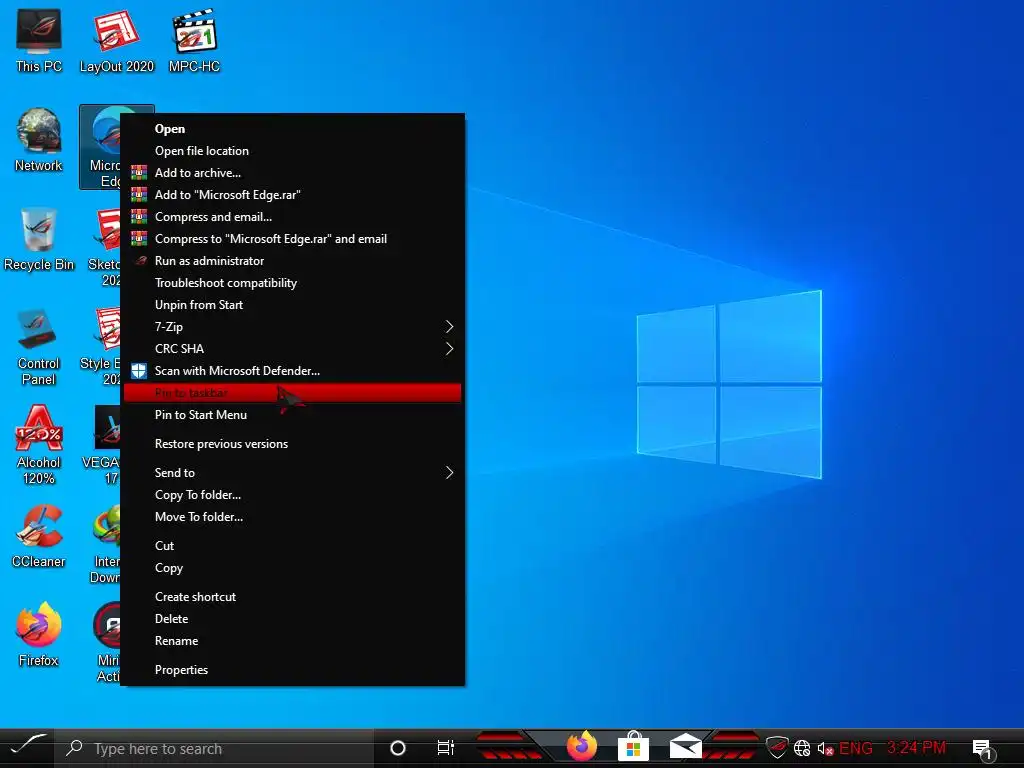Choose Open in the context menu
This screenshot has height=768, width=1024.
(293, 129)
